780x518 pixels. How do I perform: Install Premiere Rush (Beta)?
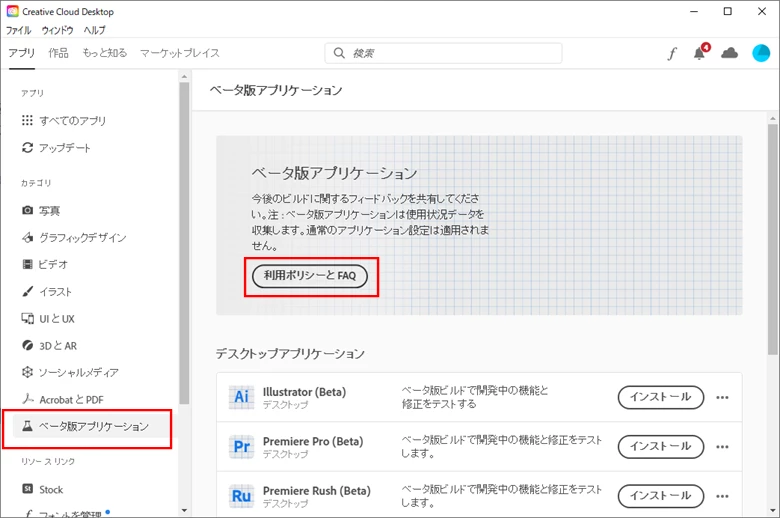[x=661, y=496]
